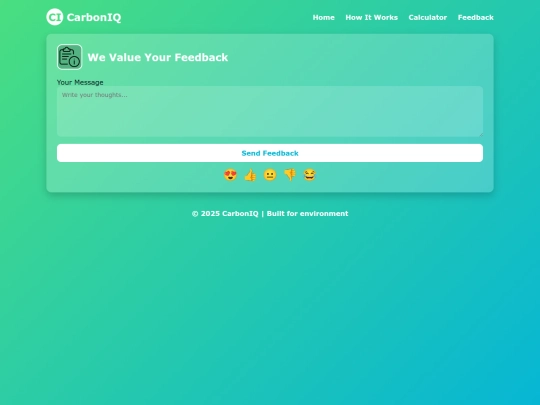Open the Home nav link
The width and height of the screenshot is (540, 405).
323,18
